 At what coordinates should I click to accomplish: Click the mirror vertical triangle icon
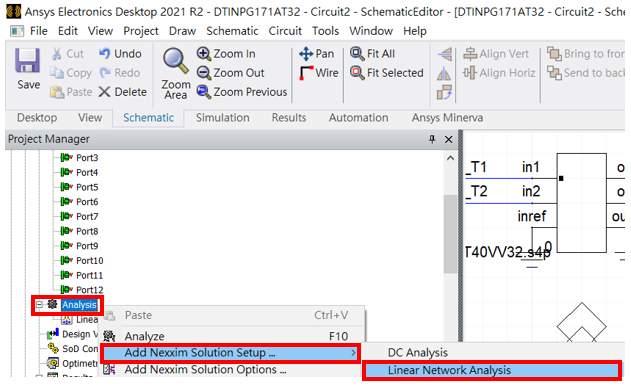tap(444, 73)
